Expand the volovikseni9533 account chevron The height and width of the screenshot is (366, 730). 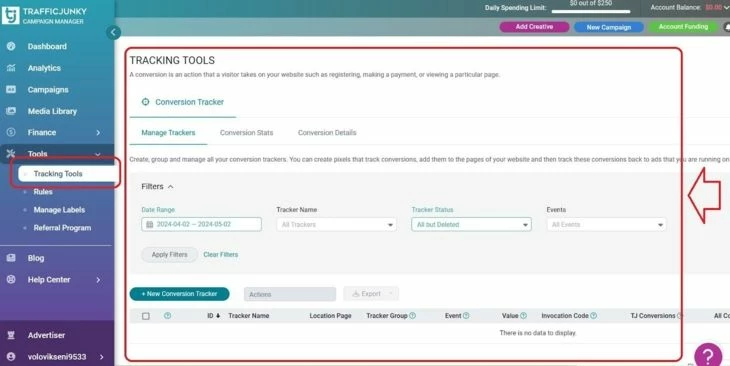[x=101, y=357]
